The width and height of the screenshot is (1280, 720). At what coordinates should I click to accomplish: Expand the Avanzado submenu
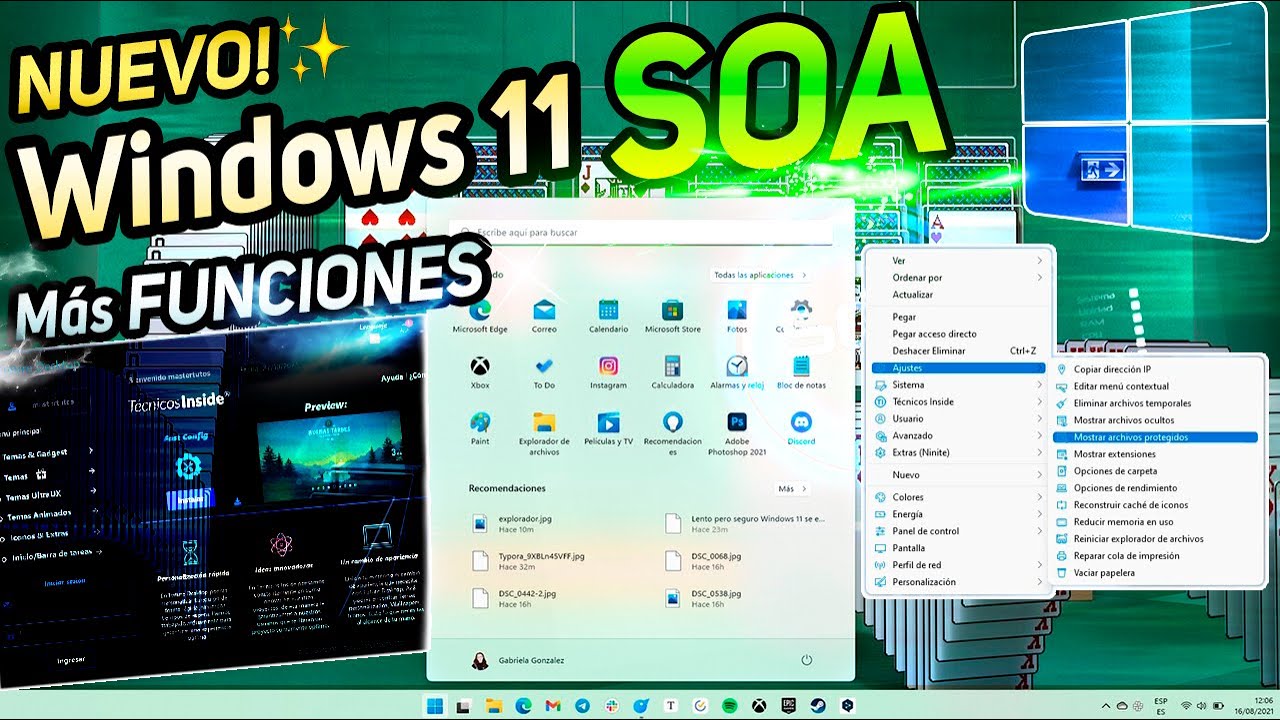tap(958, 436)
